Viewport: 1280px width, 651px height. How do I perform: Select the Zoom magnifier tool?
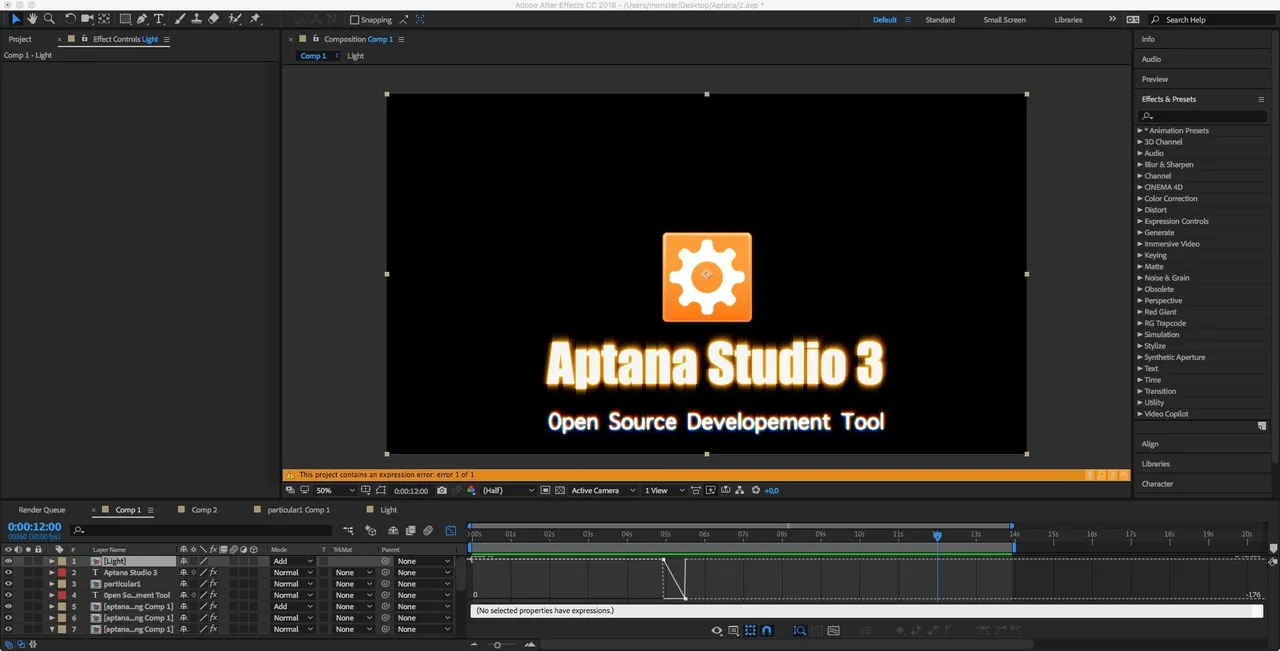coord(49,19)
